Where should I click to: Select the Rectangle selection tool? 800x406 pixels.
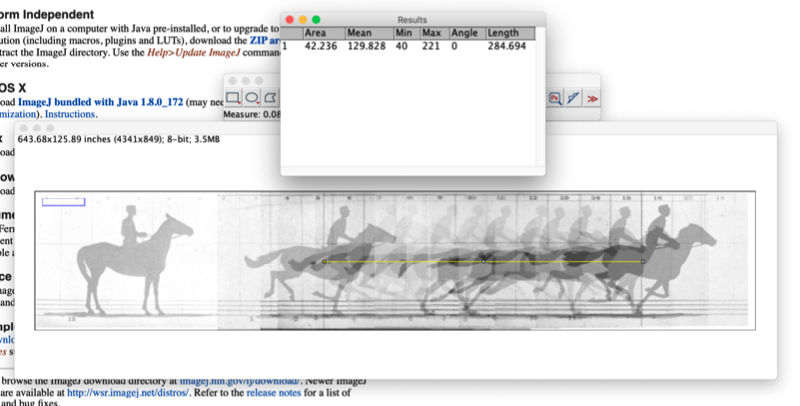pyautogui.click(x=233, y=97)
